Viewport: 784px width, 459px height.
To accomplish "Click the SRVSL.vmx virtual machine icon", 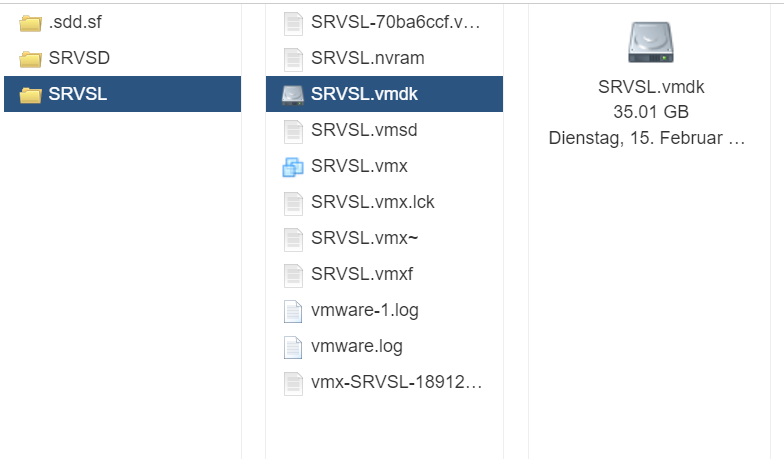I will pyautogui.click(x=292, y=167).
